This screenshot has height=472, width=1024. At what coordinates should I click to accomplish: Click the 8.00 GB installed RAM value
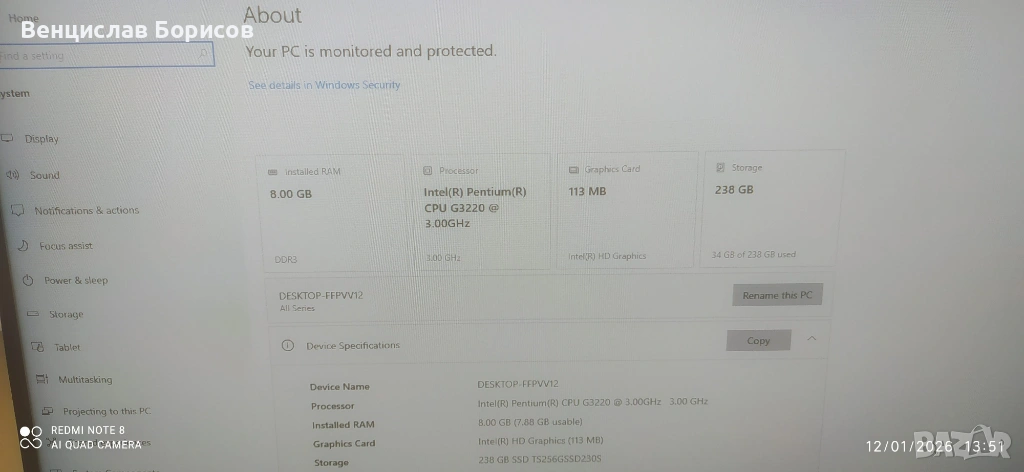click(x=291, y=194)
